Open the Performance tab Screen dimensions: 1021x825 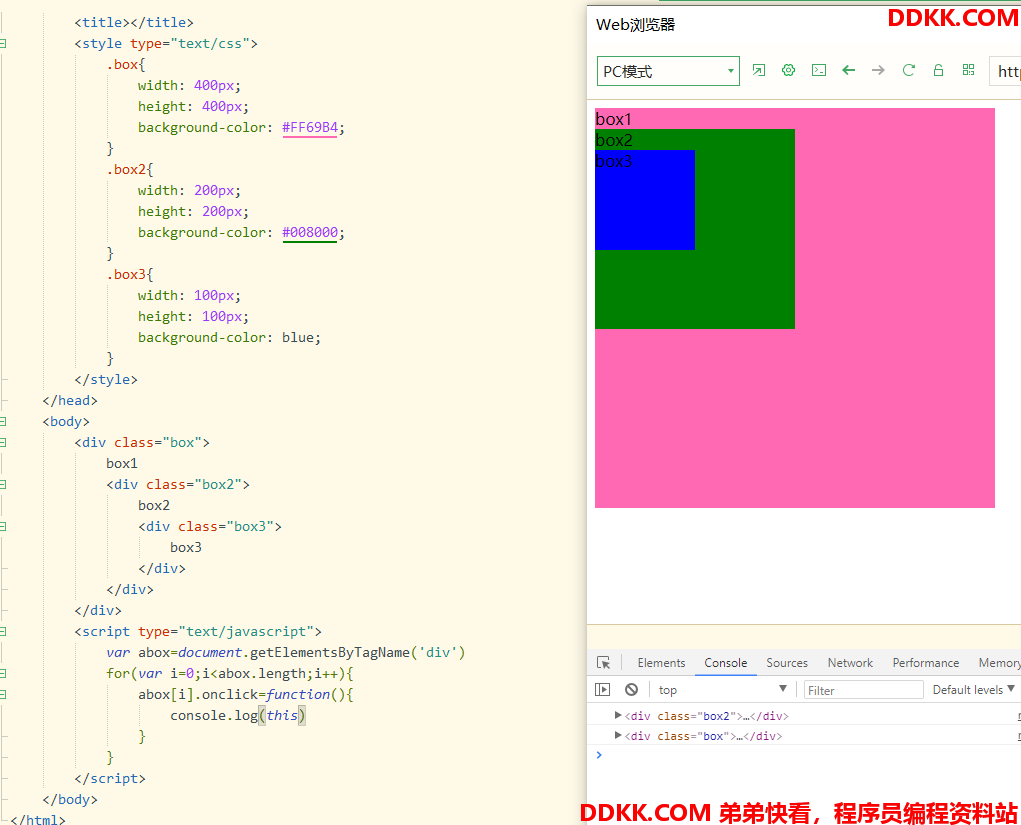pyautogui.click(x=925, y=663)
